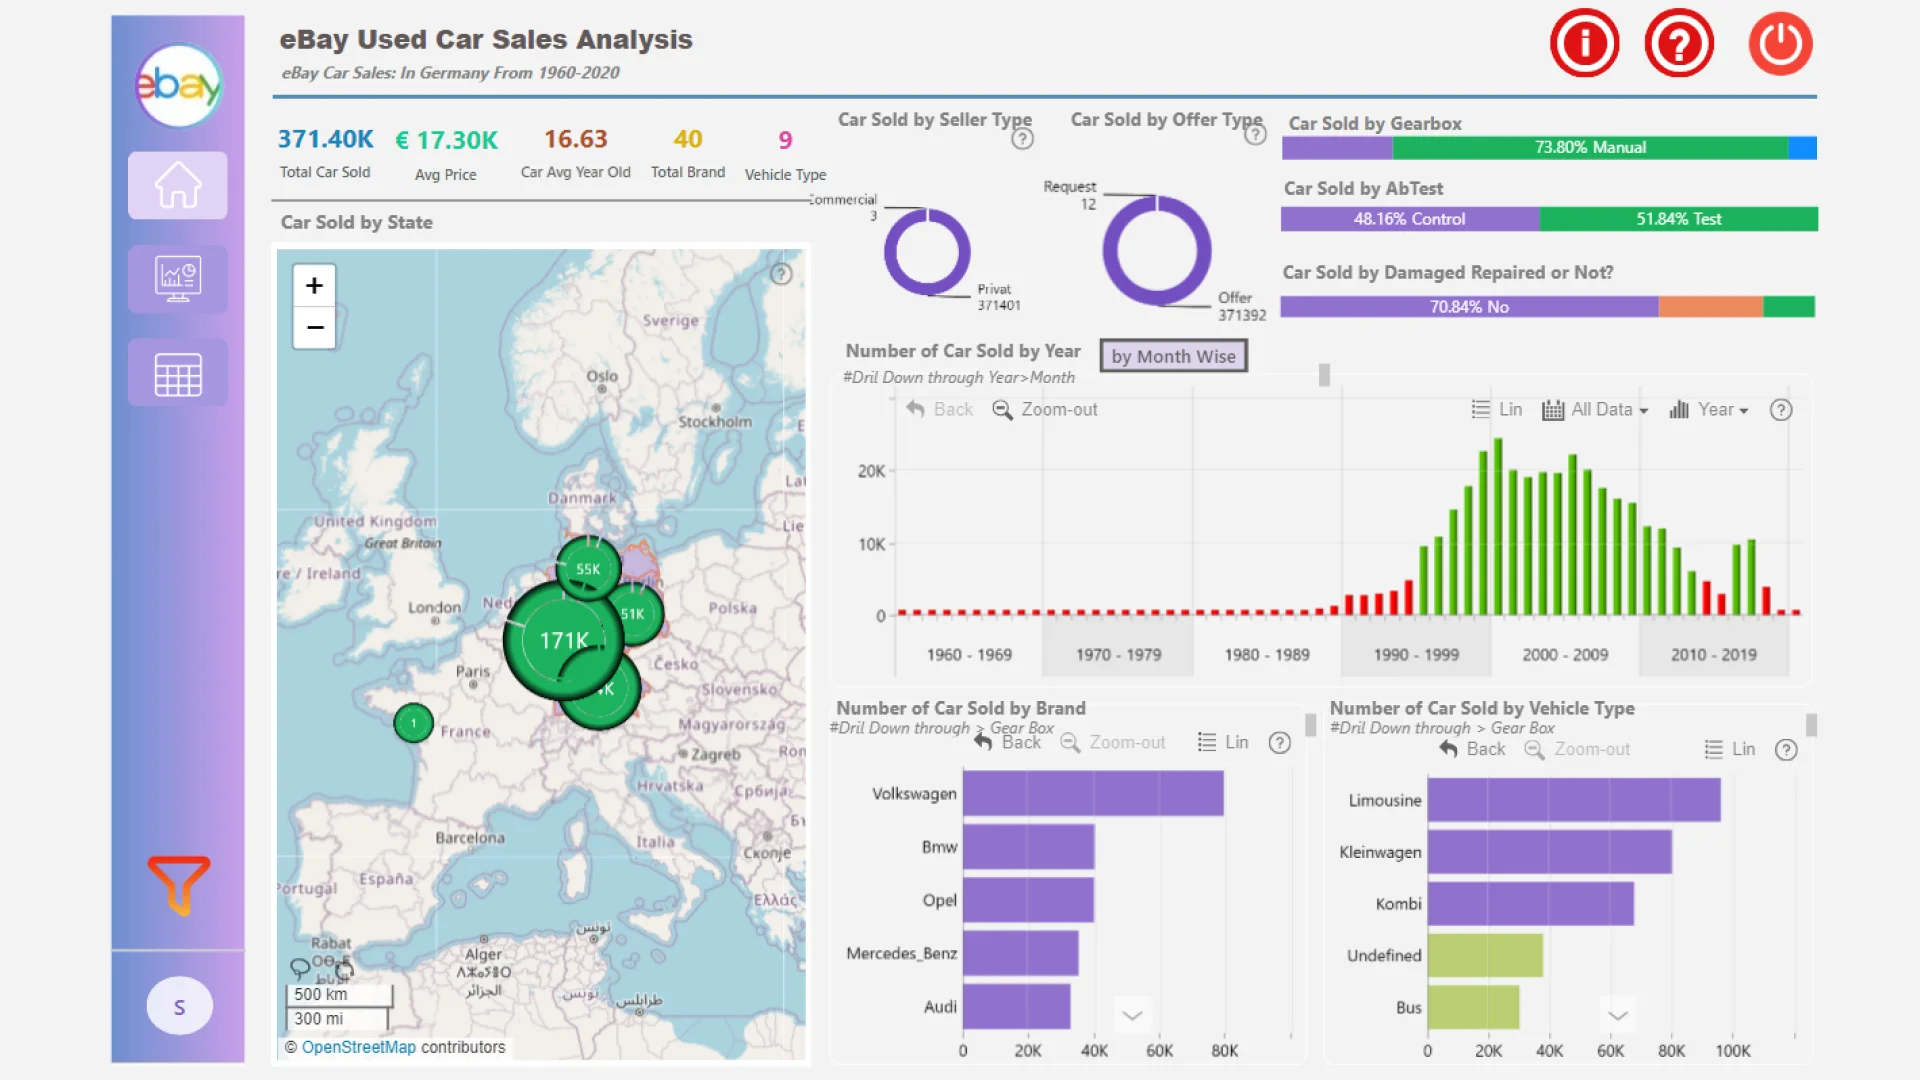Select the 70.84% No damaged segment
This screenshot has height=1080, width=1920.
point(1469,307)
